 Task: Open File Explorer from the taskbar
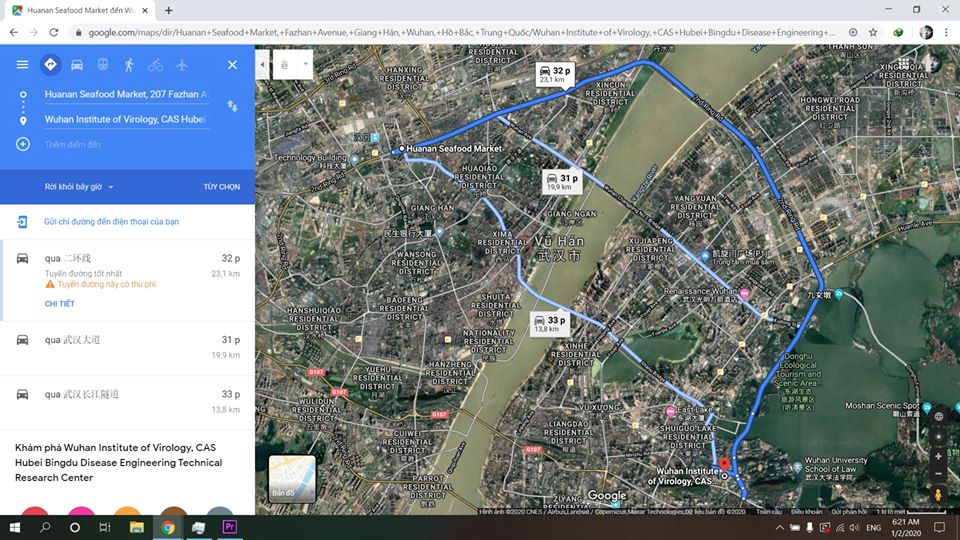pos(137,527)
